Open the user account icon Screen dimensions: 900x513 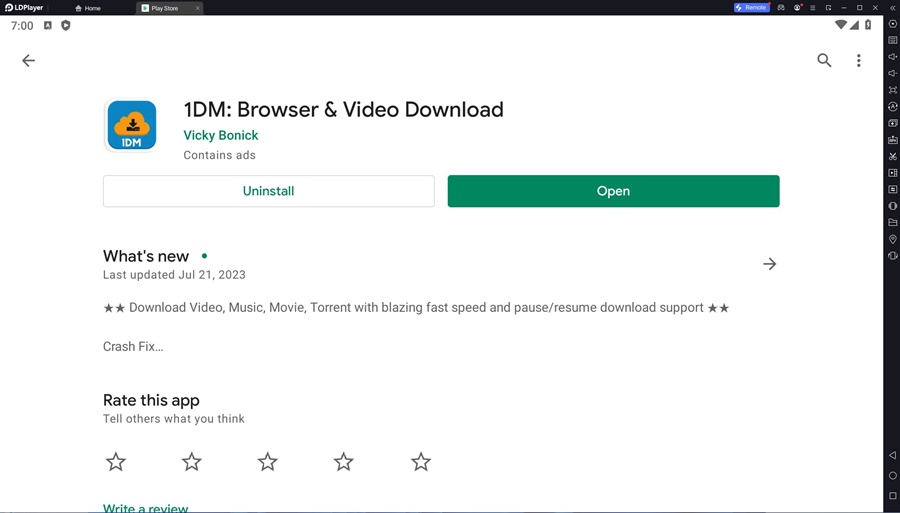[x=797, y=7]
